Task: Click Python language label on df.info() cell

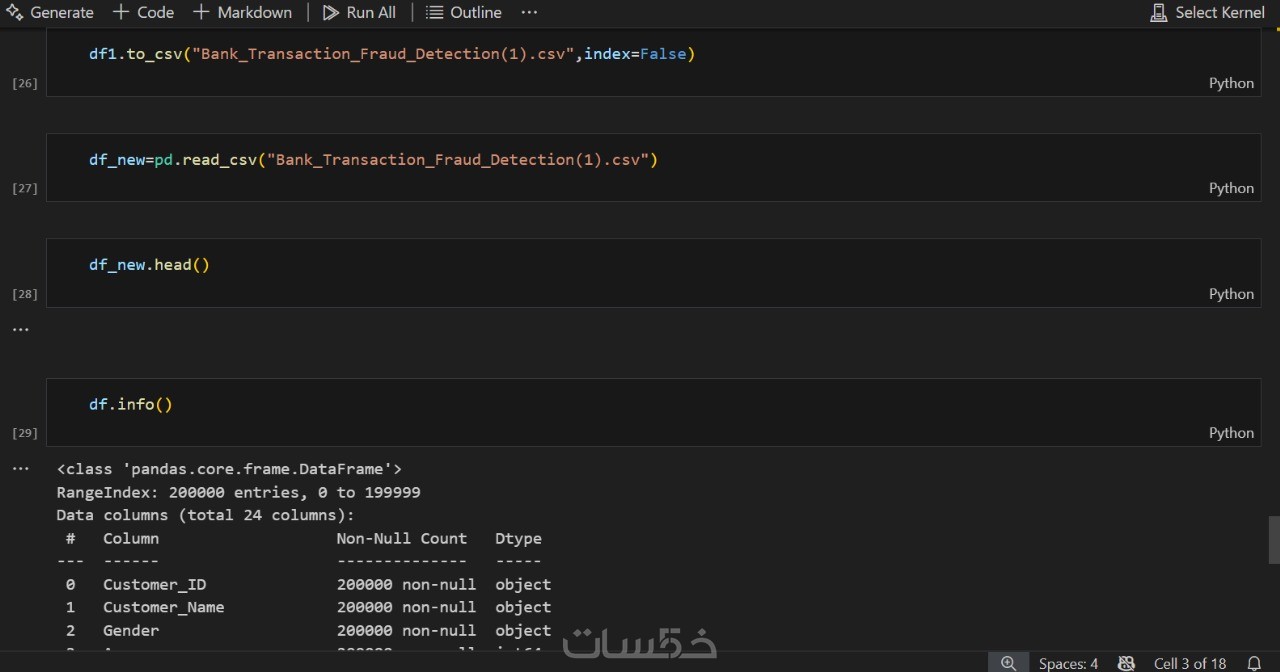Action: [1231, 432]
